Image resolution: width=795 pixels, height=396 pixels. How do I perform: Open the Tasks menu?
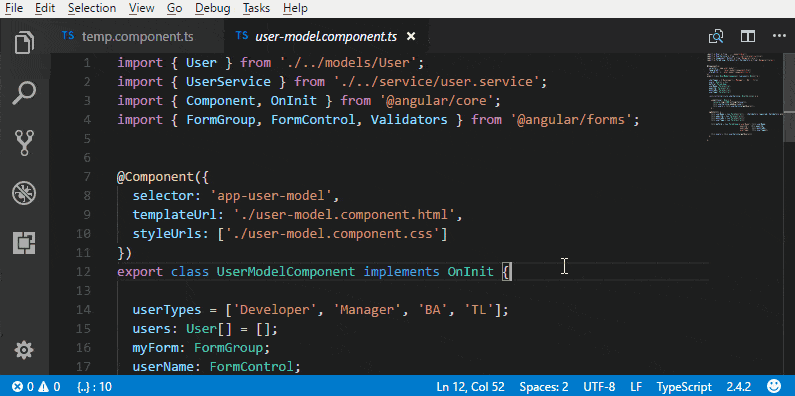[x=257, y=8]
